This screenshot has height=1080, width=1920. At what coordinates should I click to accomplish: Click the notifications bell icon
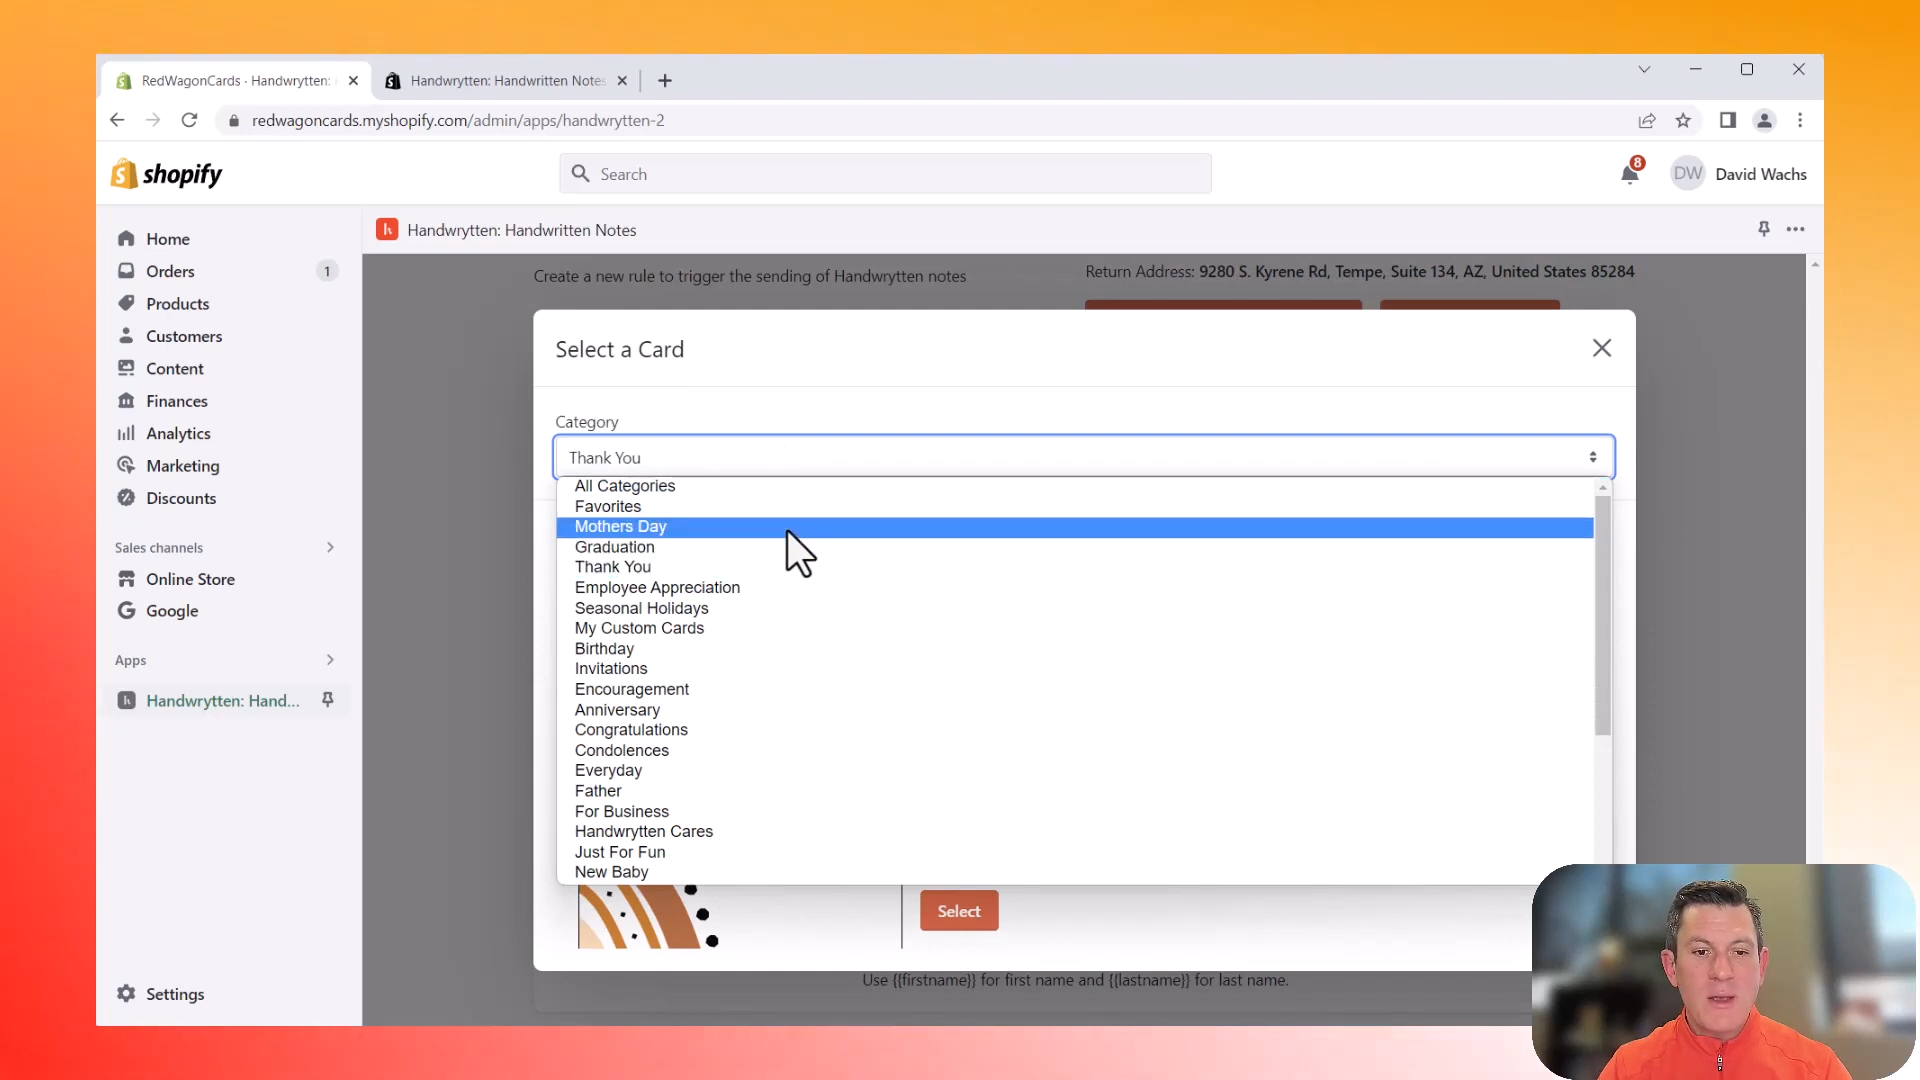point(1629,174)
